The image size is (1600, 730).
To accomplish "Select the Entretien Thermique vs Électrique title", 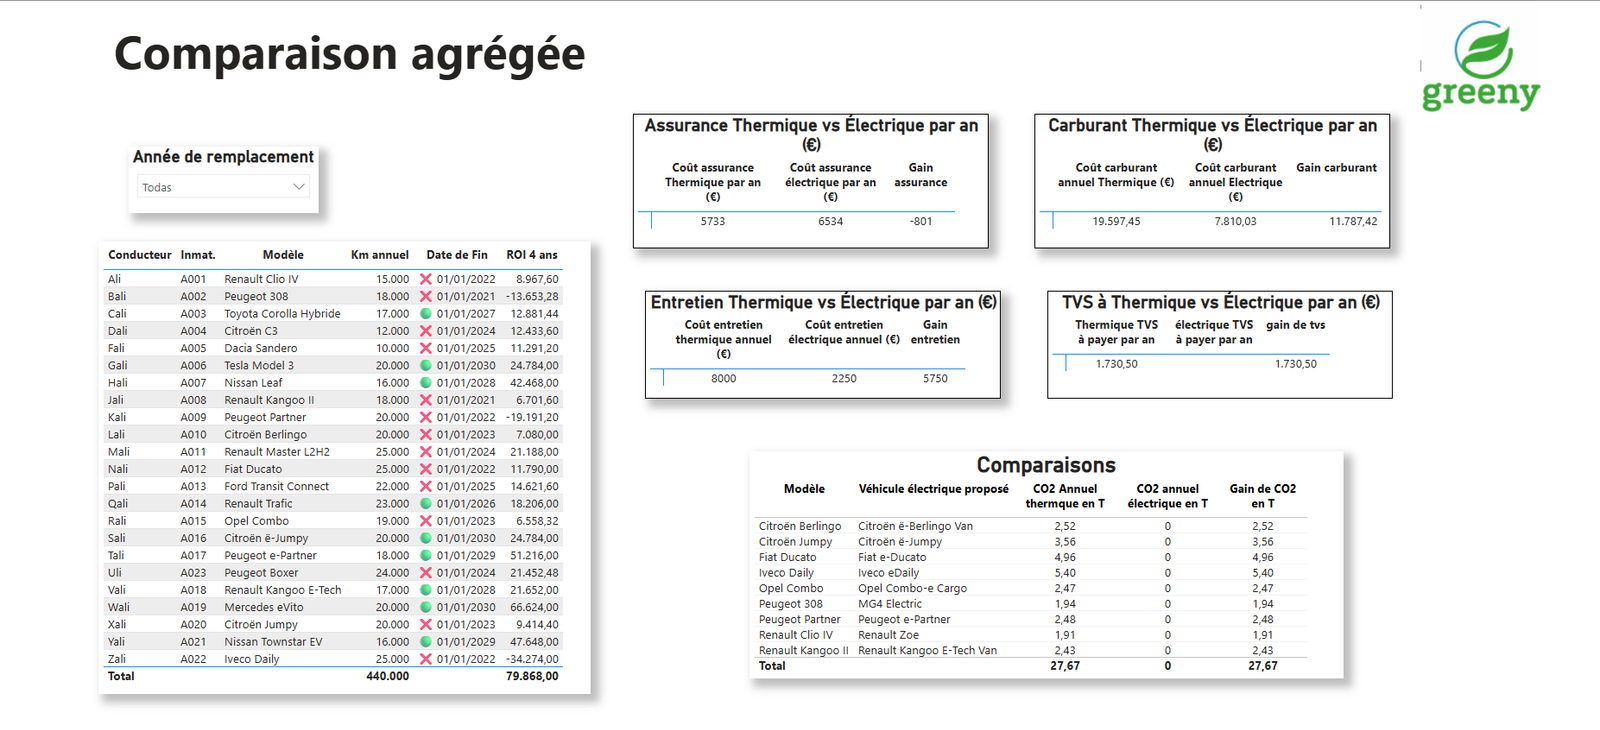I will click(x=823, y=302).
